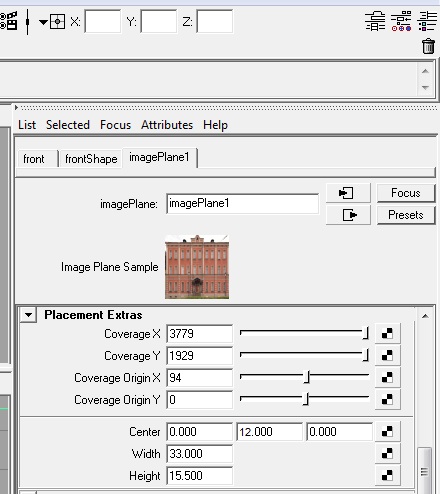Click the Coverage Y map connection icon
This screenshot has width=440, height=494.
click(x=387, y=355)
